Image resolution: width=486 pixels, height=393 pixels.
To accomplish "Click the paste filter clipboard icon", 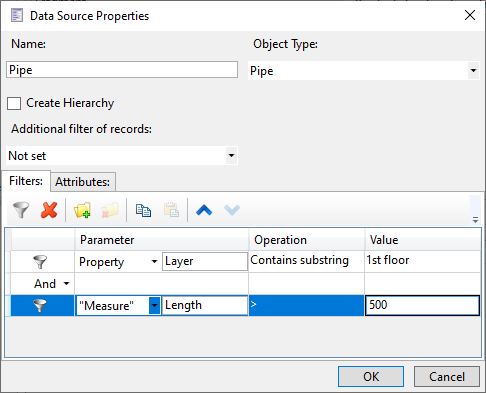I will pos(171,210).
